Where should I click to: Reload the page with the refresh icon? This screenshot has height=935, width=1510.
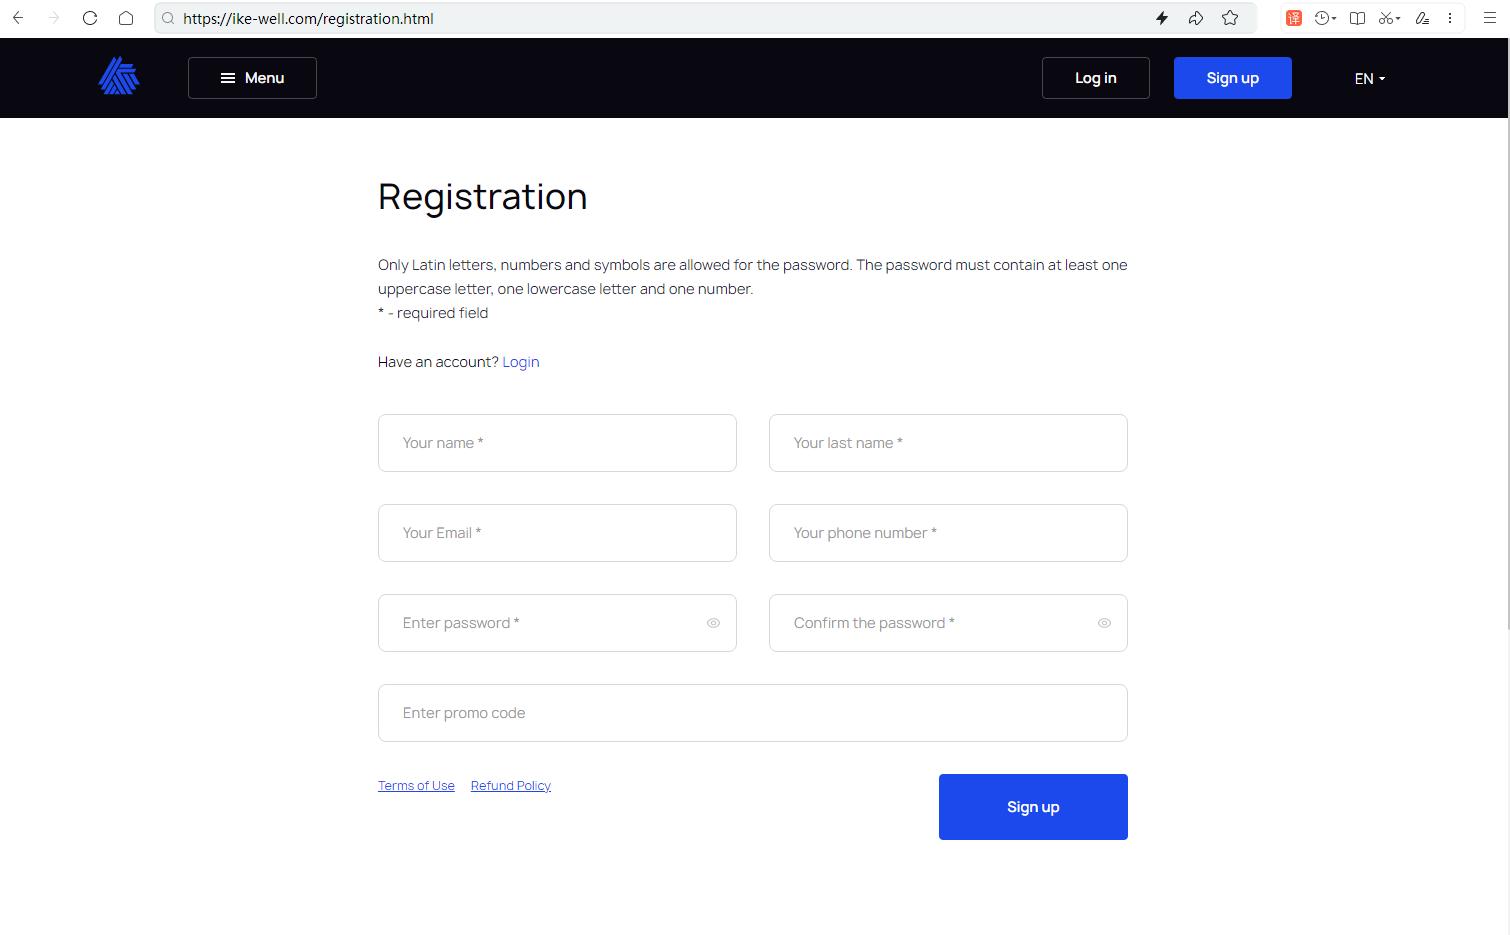coord(90,18)
